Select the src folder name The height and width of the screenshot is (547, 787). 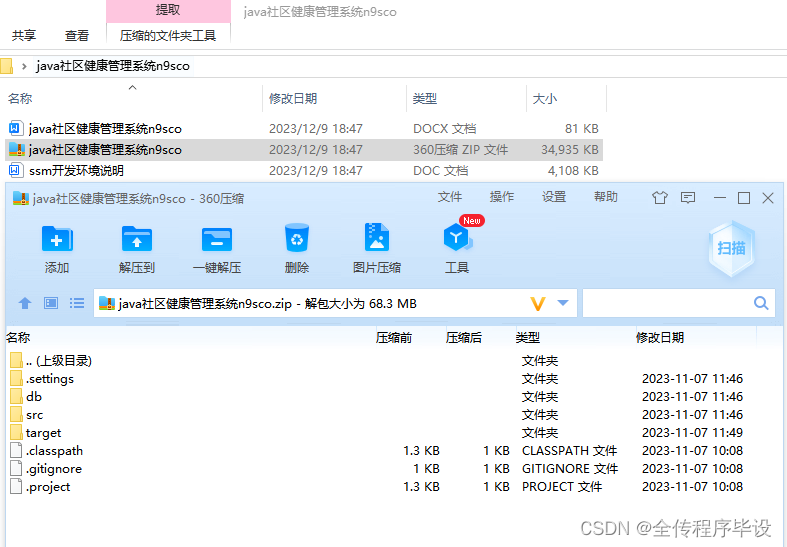tap(35, 415)
